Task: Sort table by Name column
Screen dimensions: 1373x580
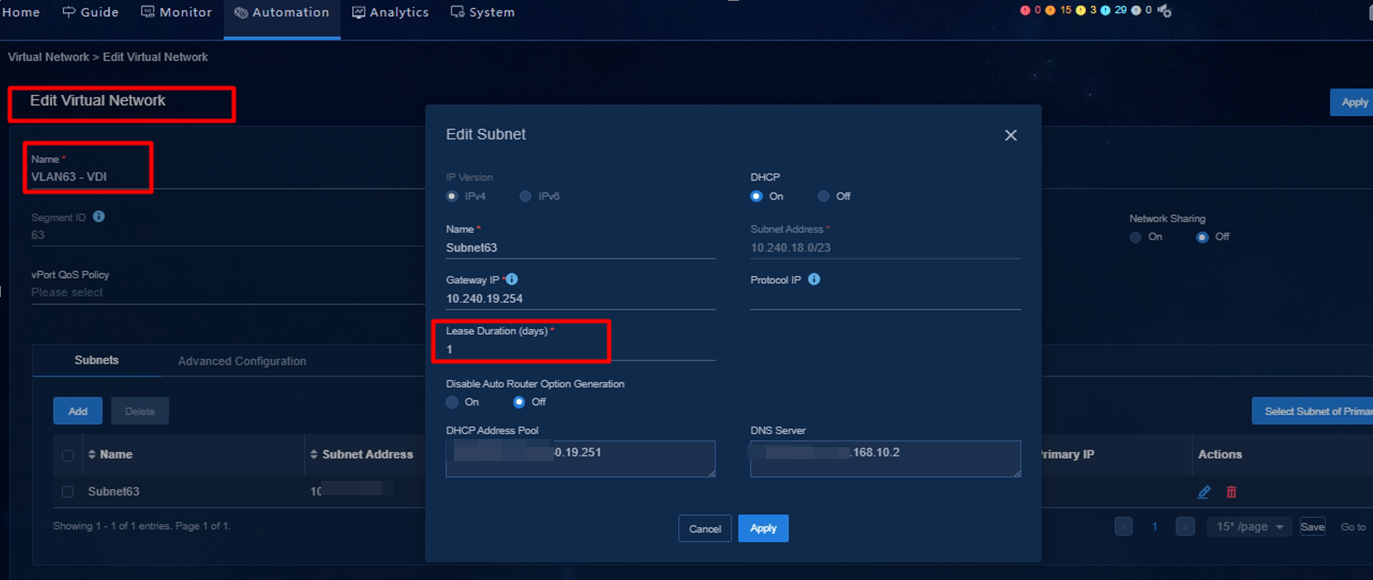Action: click(x=93, y=455)
